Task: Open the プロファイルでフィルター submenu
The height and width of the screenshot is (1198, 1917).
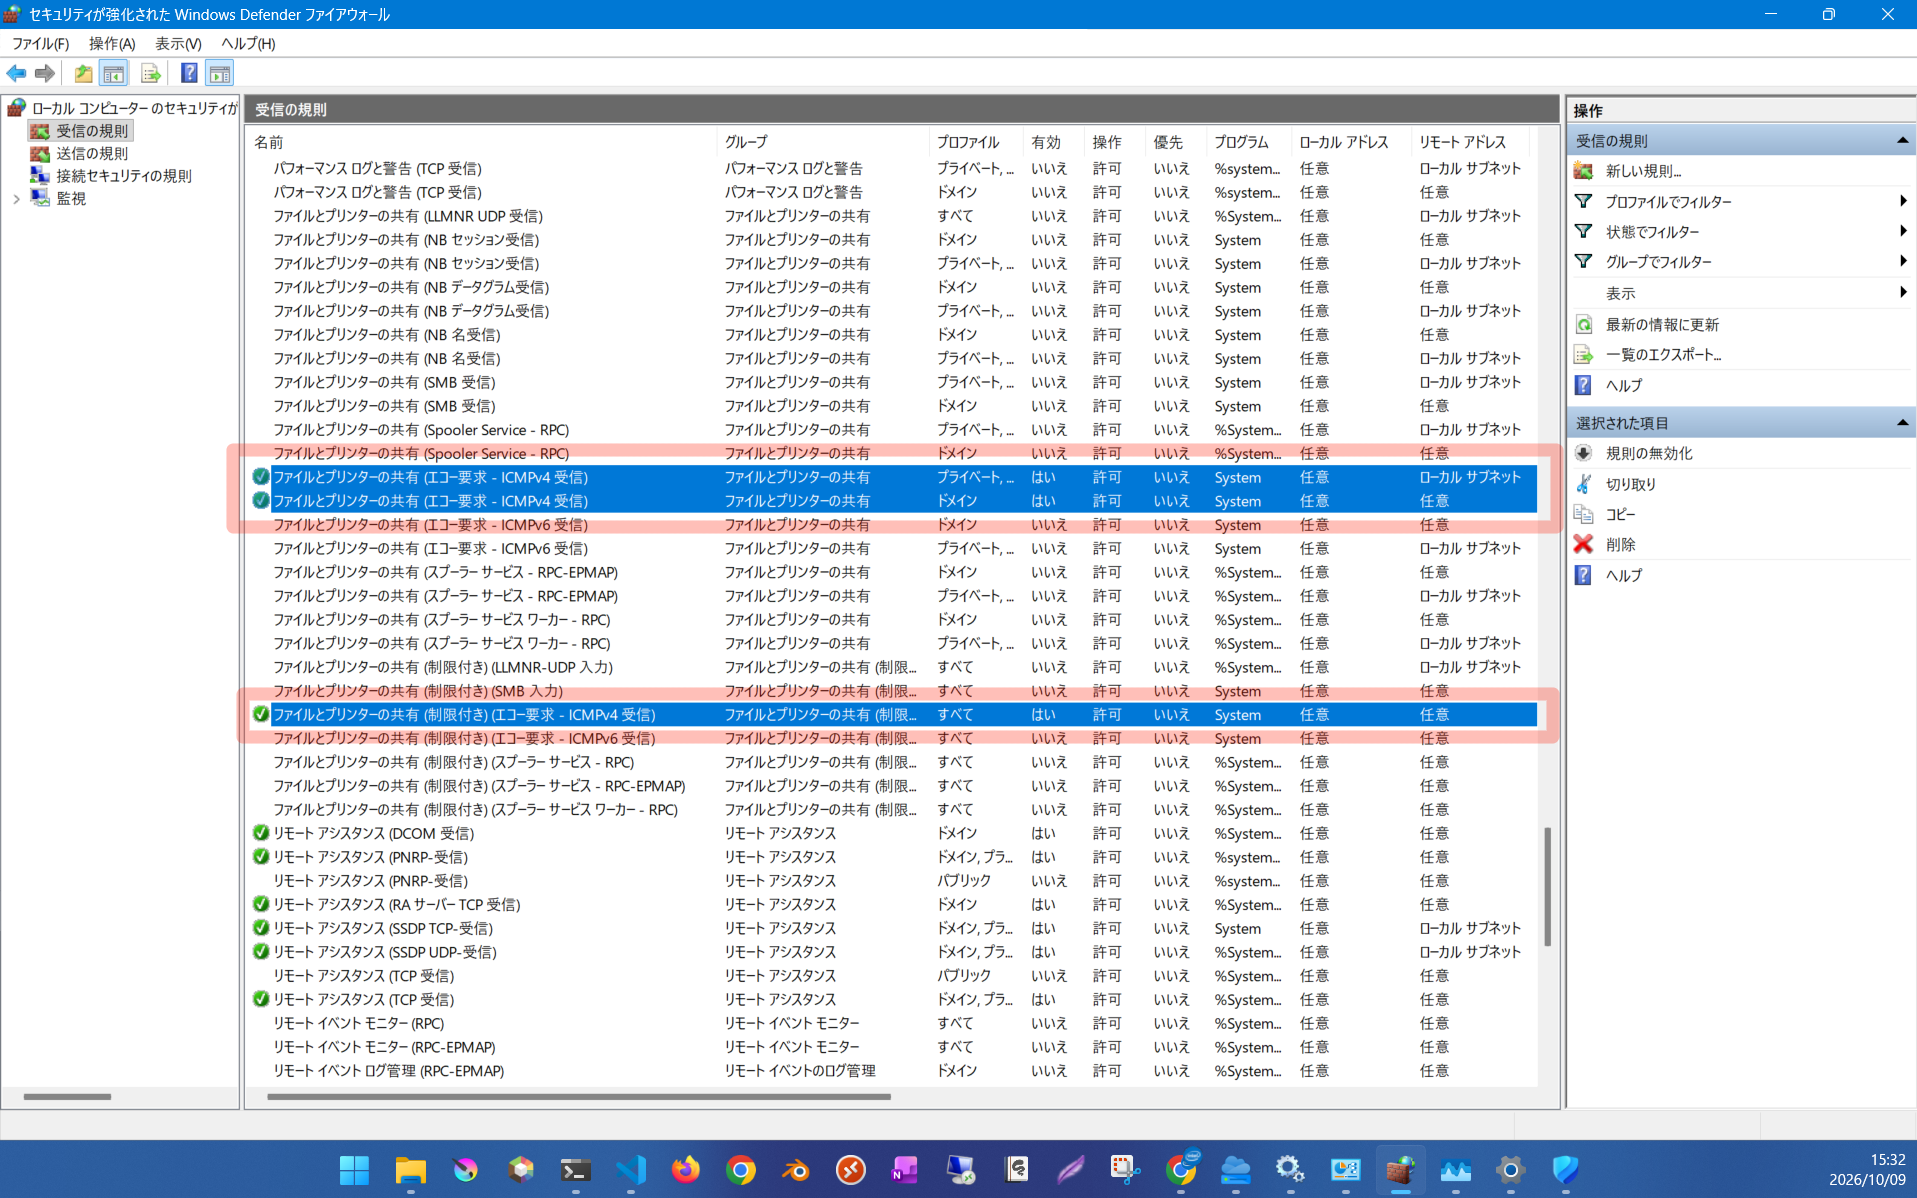Action: (1741, 201)
